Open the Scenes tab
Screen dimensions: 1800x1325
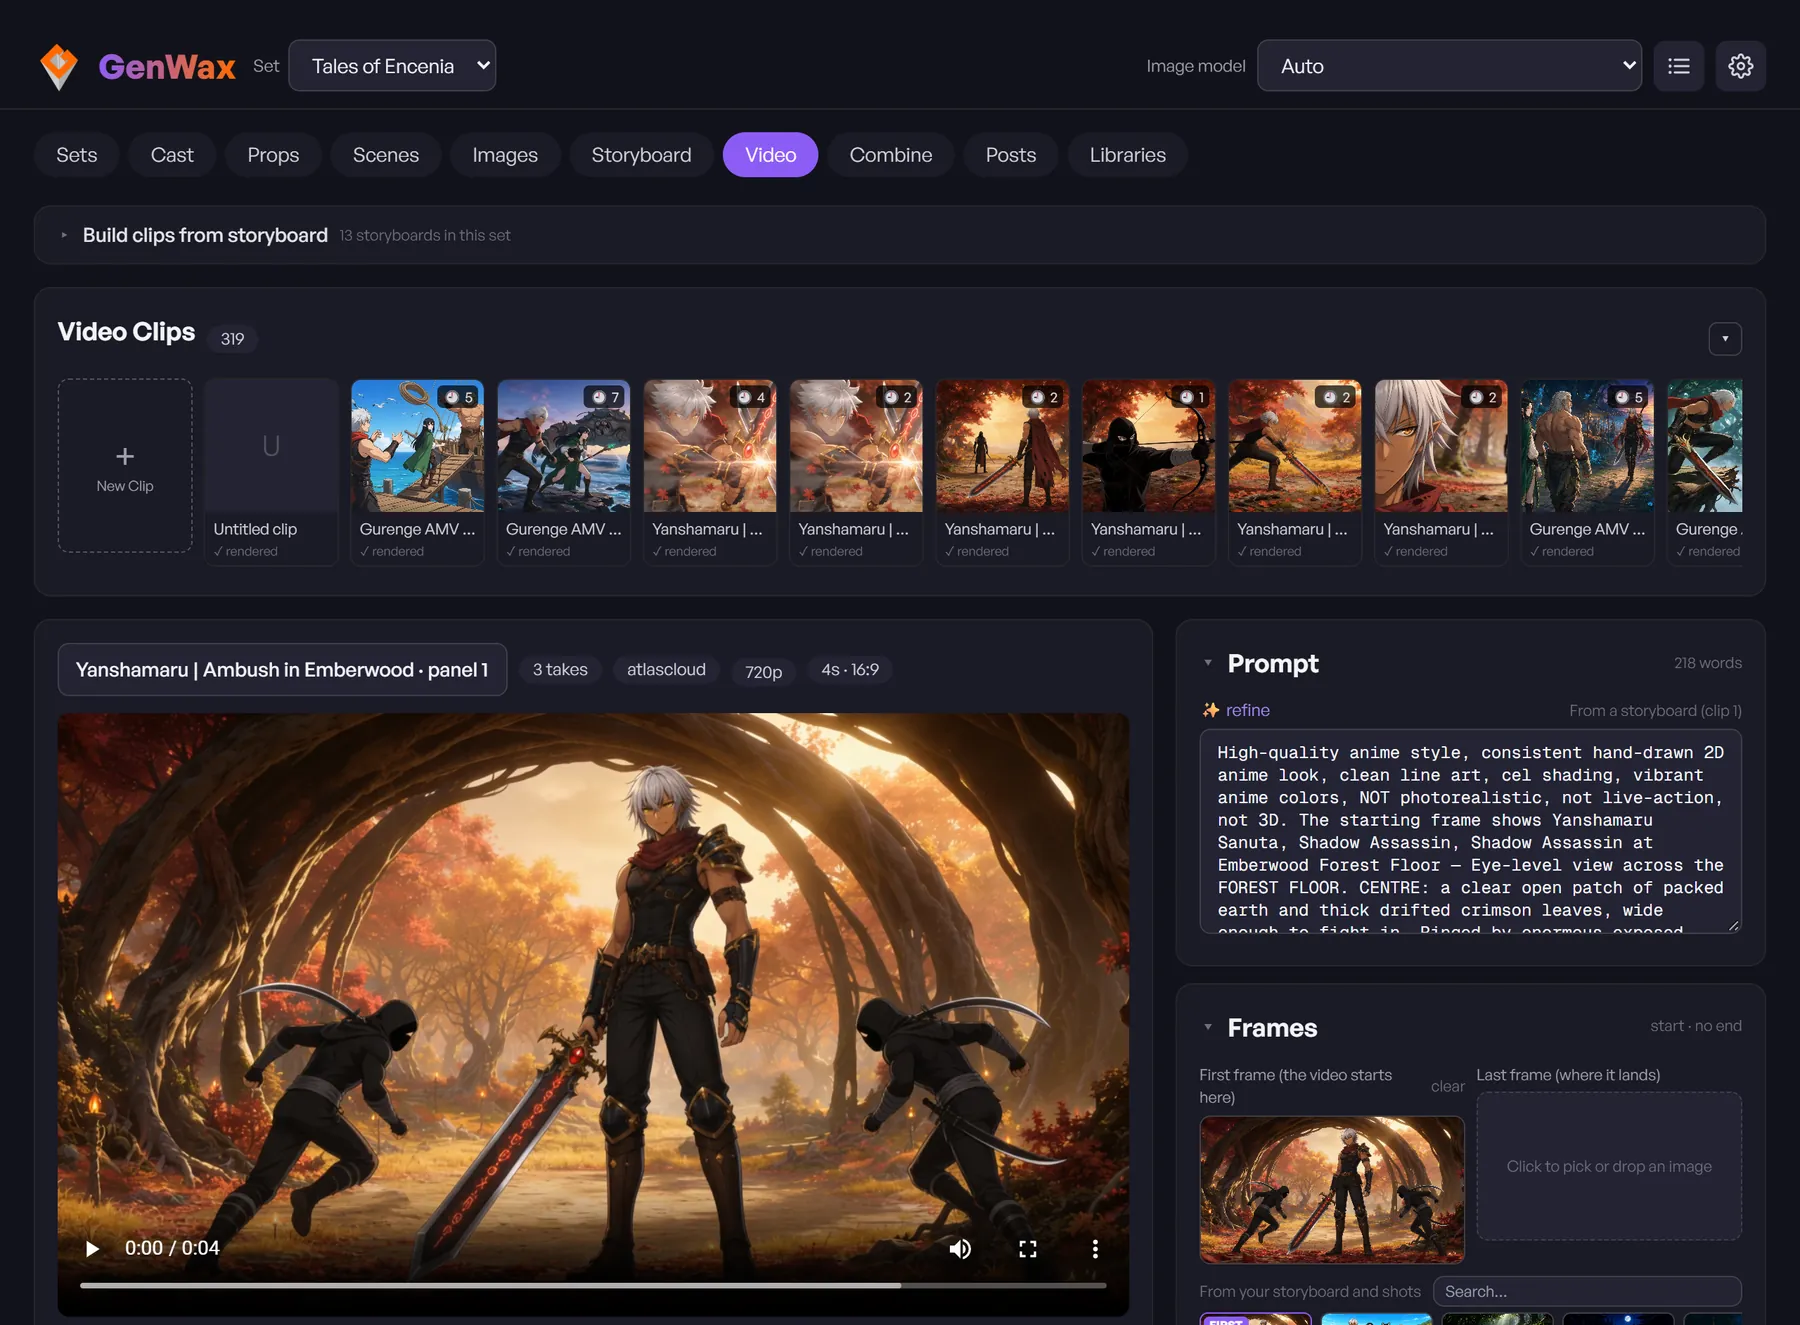tap(386, 155)
